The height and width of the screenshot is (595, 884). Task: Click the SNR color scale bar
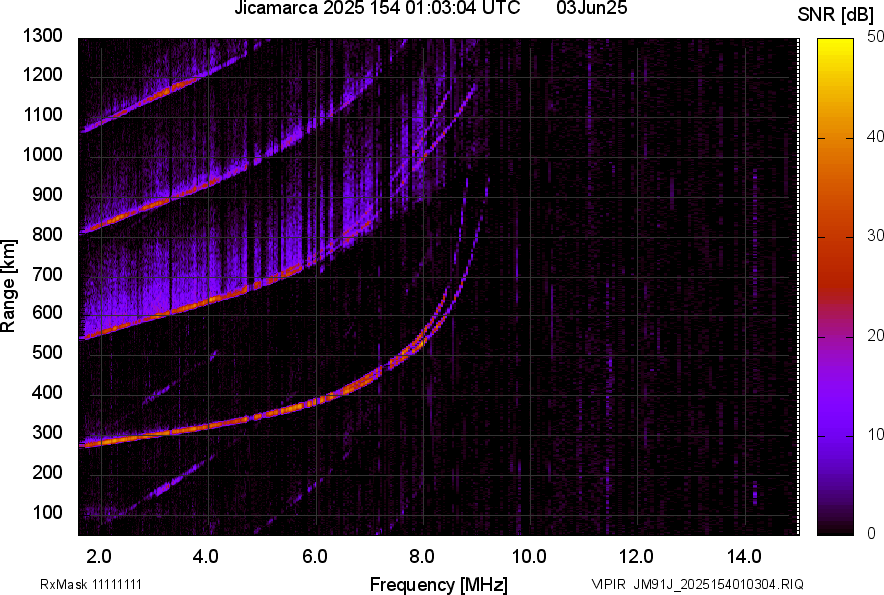coord(836,287)
